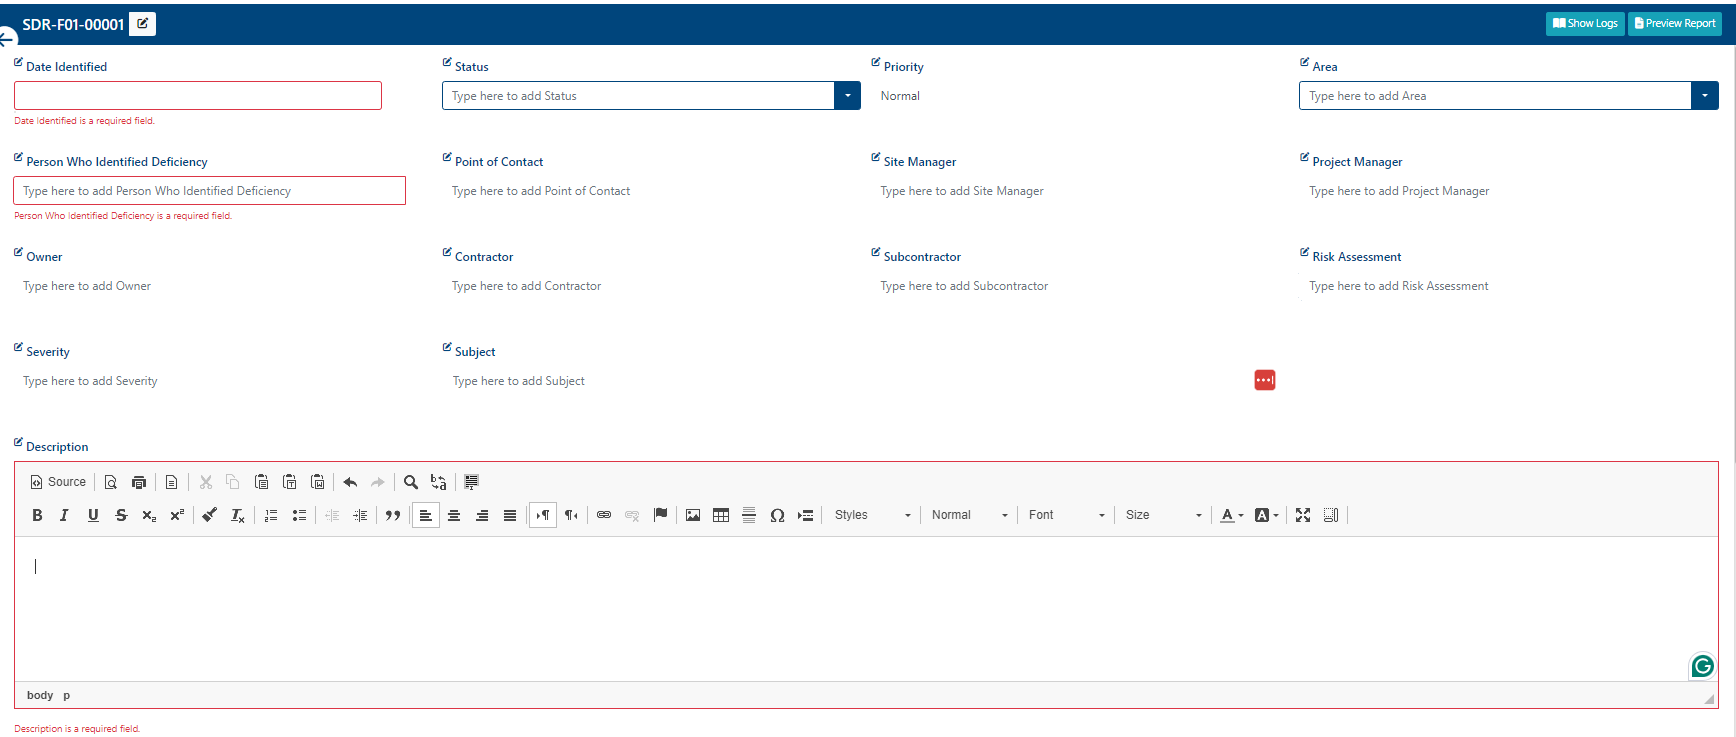The image size is (1736, 737).
Task: Open the red ellipsis icon beside Subject
Action: click(1265, 380)
